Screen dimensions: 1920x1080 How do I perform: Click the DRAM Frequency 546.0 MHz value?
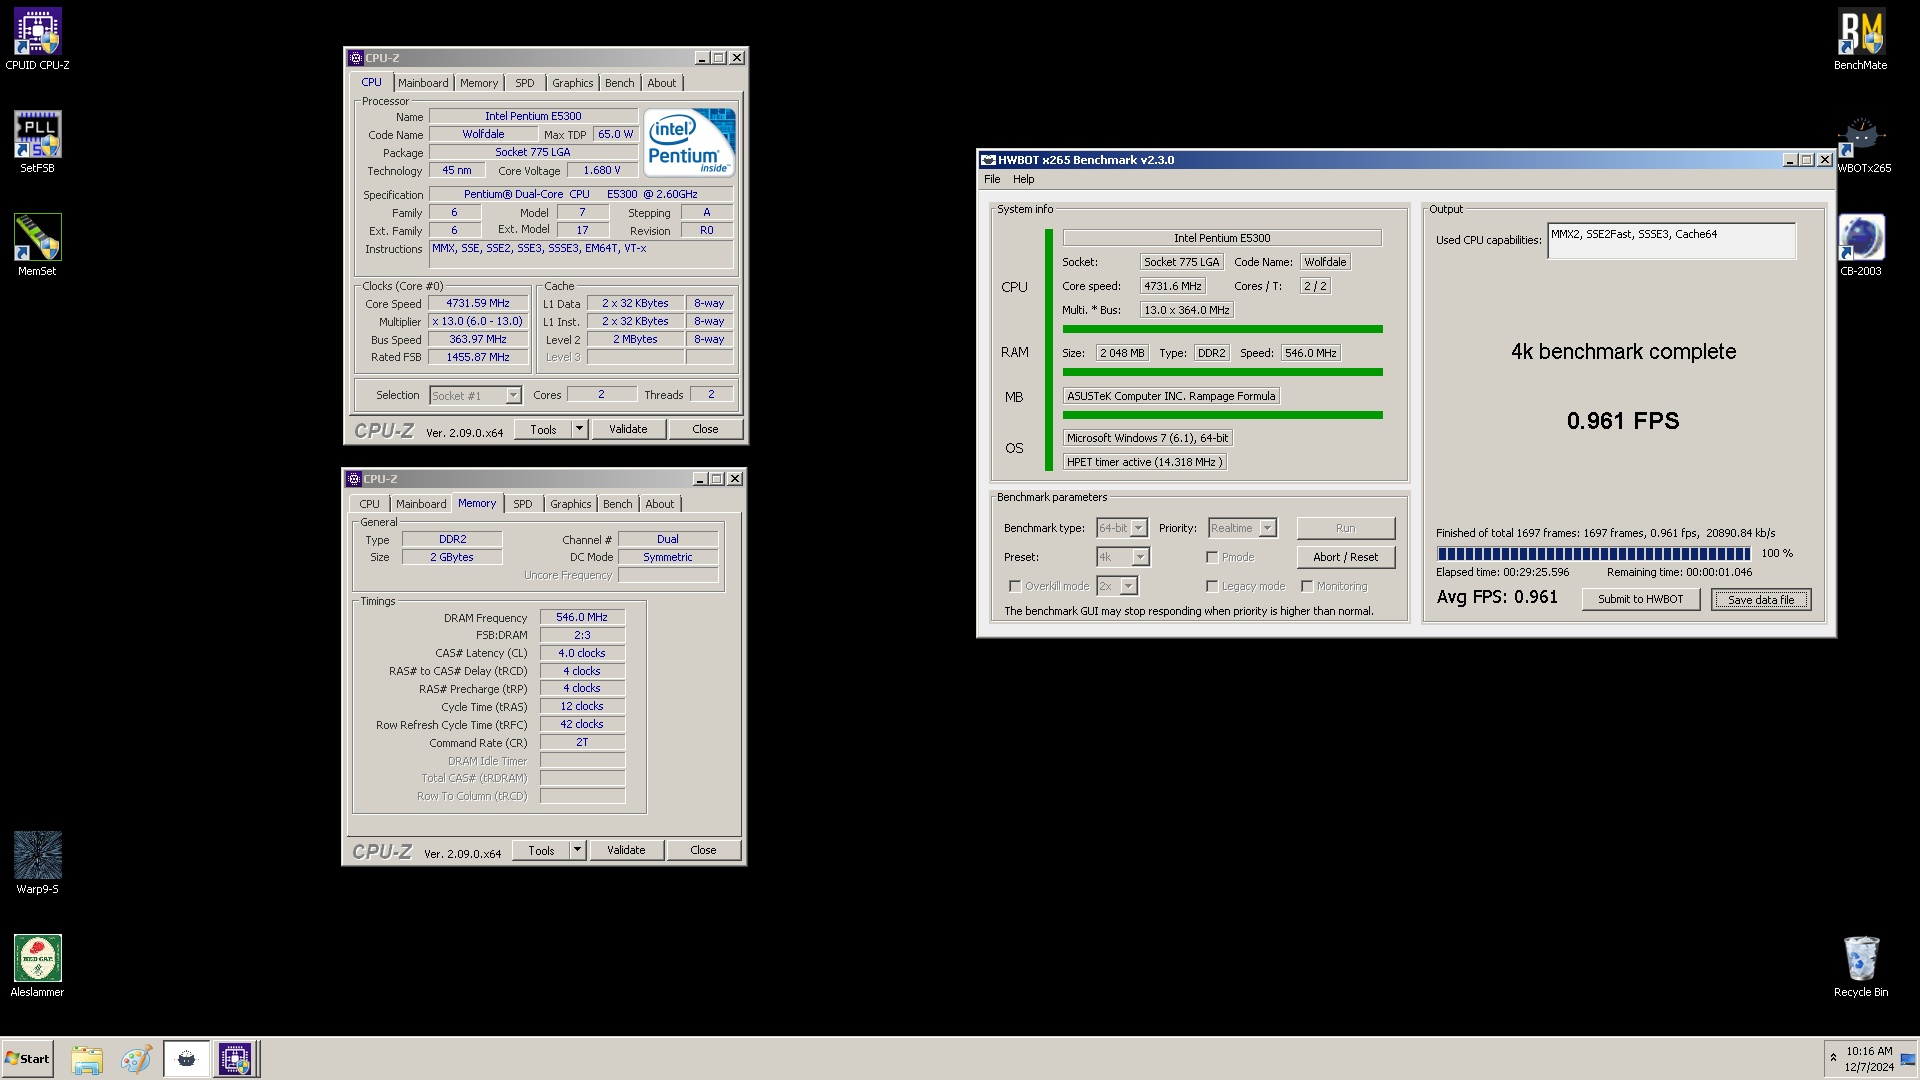(582, 617)
